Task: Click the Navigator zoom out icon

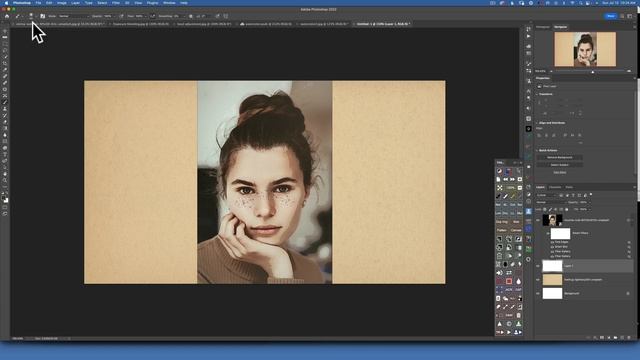Action: tap(551, 71)
